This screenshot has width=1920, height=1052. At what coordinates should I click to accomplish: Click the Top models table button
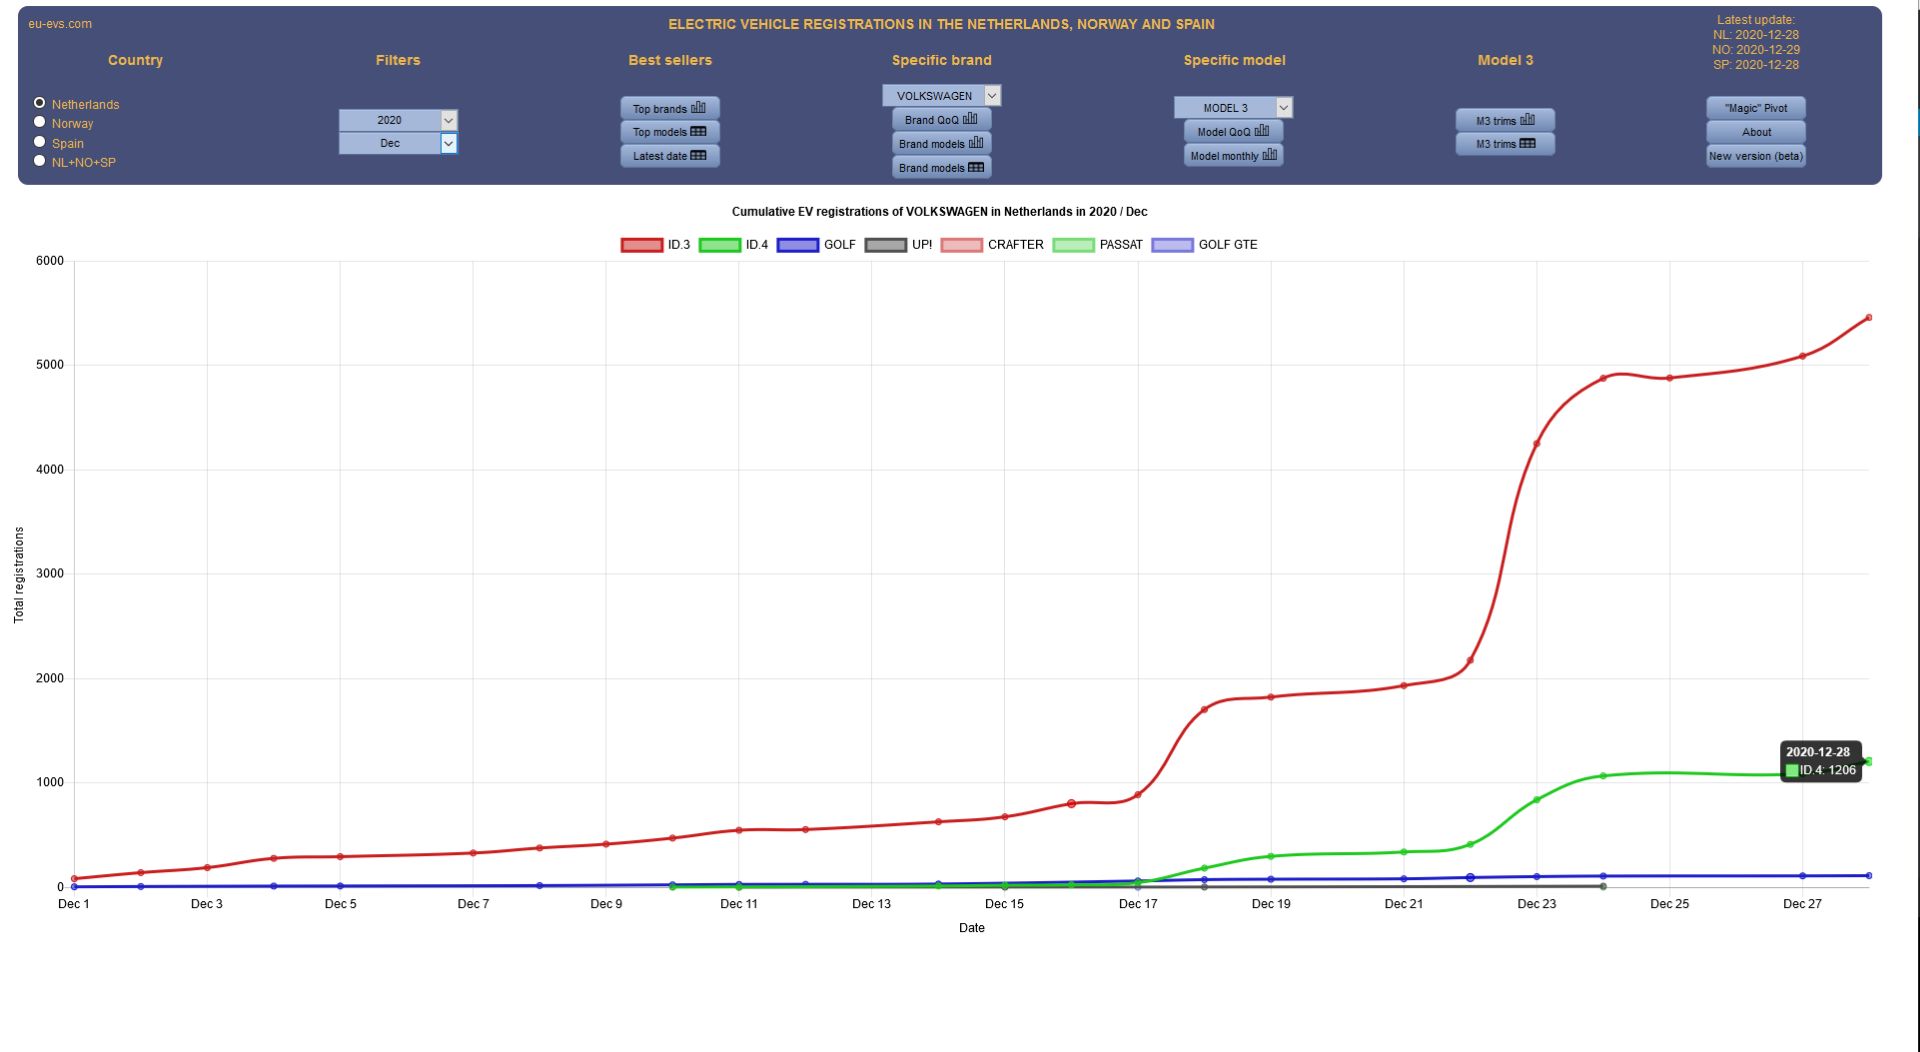670,132
